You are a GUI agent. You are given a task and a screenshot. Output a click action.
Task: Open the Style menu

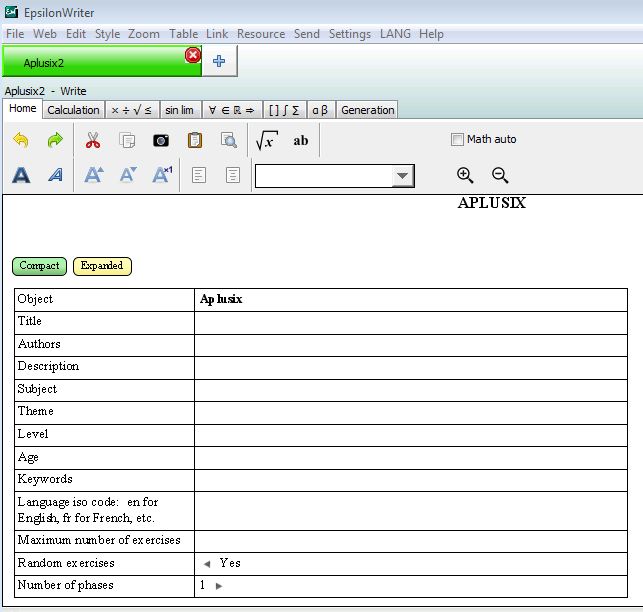click(x=107, y=34)
